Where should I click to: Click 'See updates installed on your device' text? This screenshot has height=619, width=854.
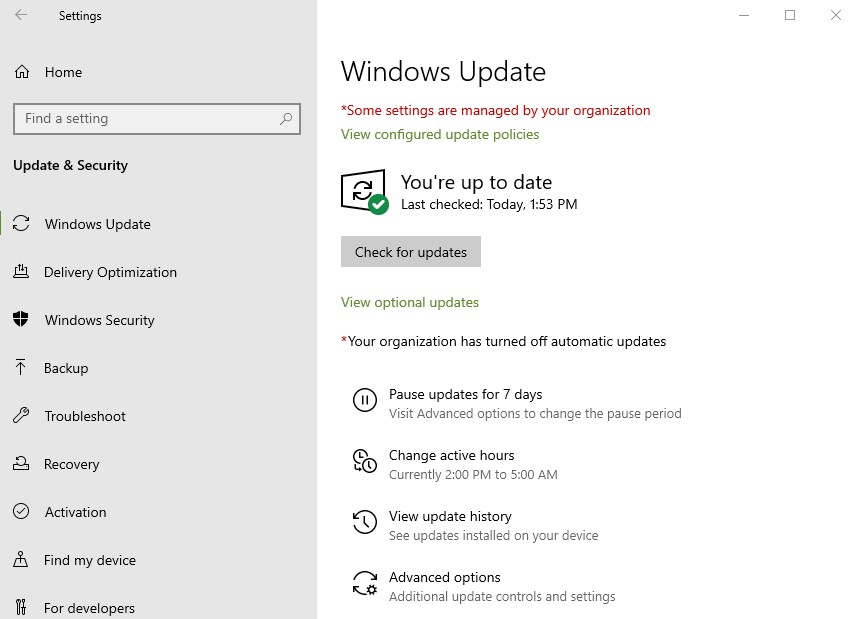point(493,535)
